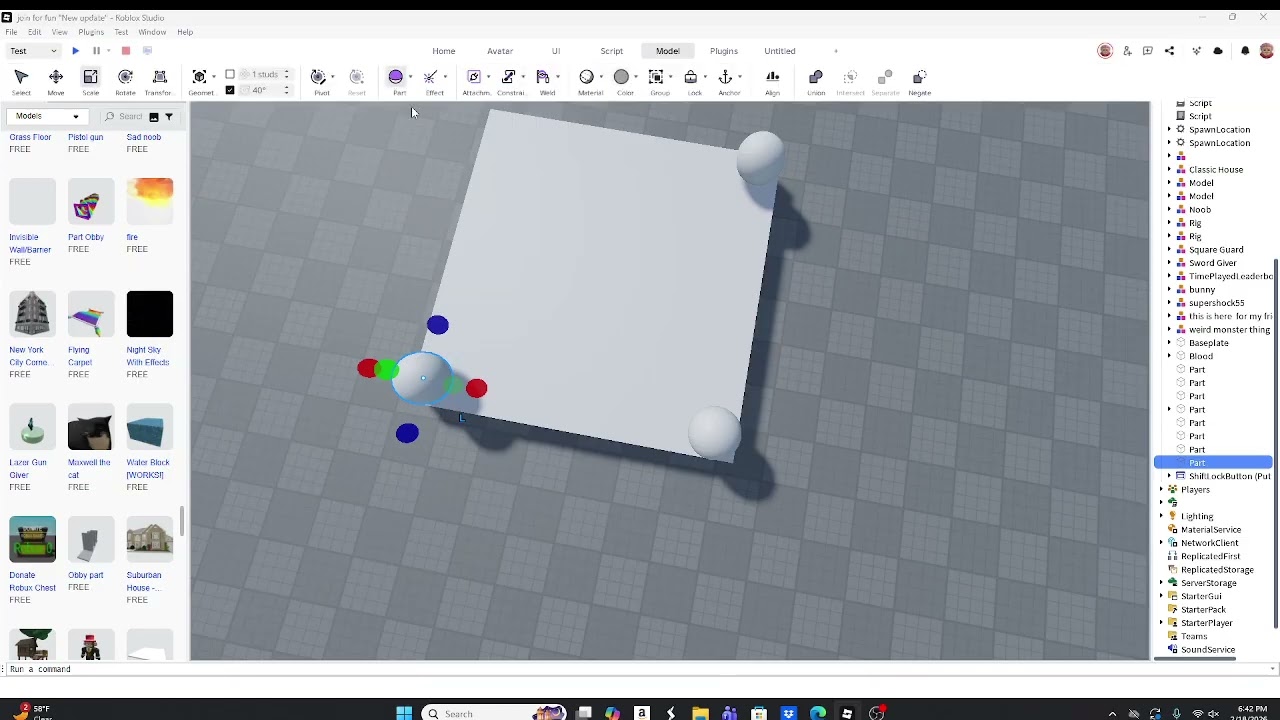Expand the Noob model in Explorer

[x=1169, y=210]
